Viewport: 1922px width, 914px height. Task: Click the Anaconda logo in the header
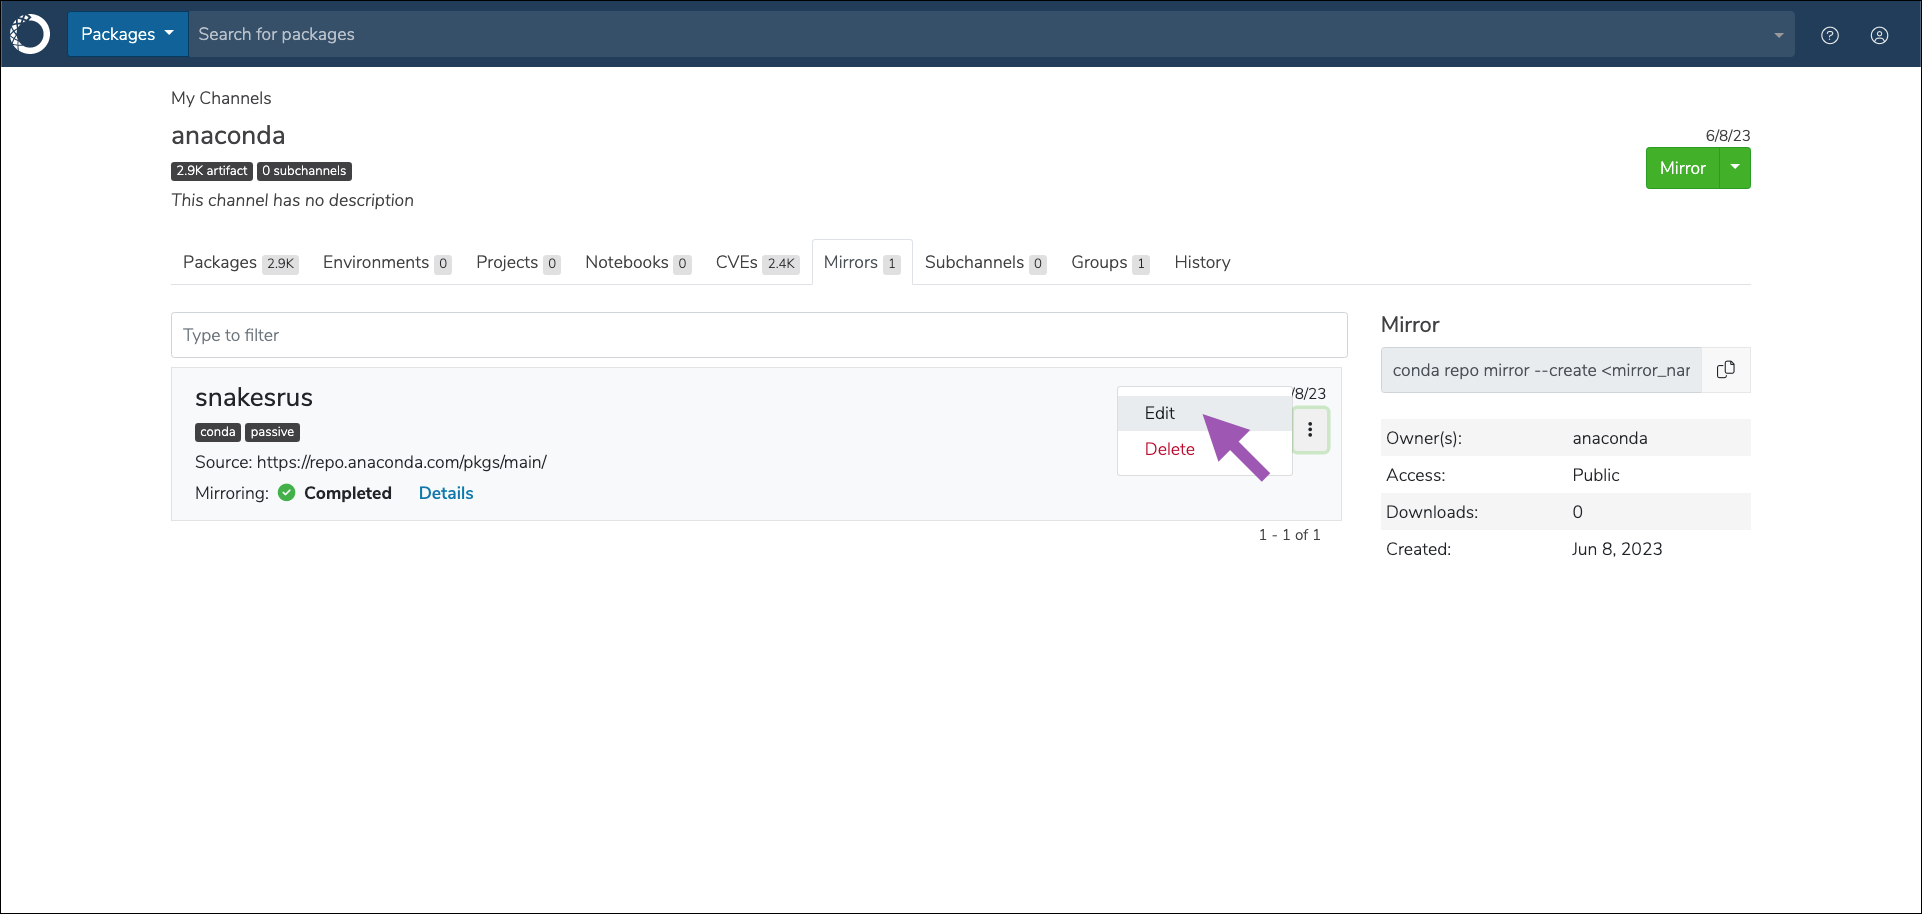point(30,34)
